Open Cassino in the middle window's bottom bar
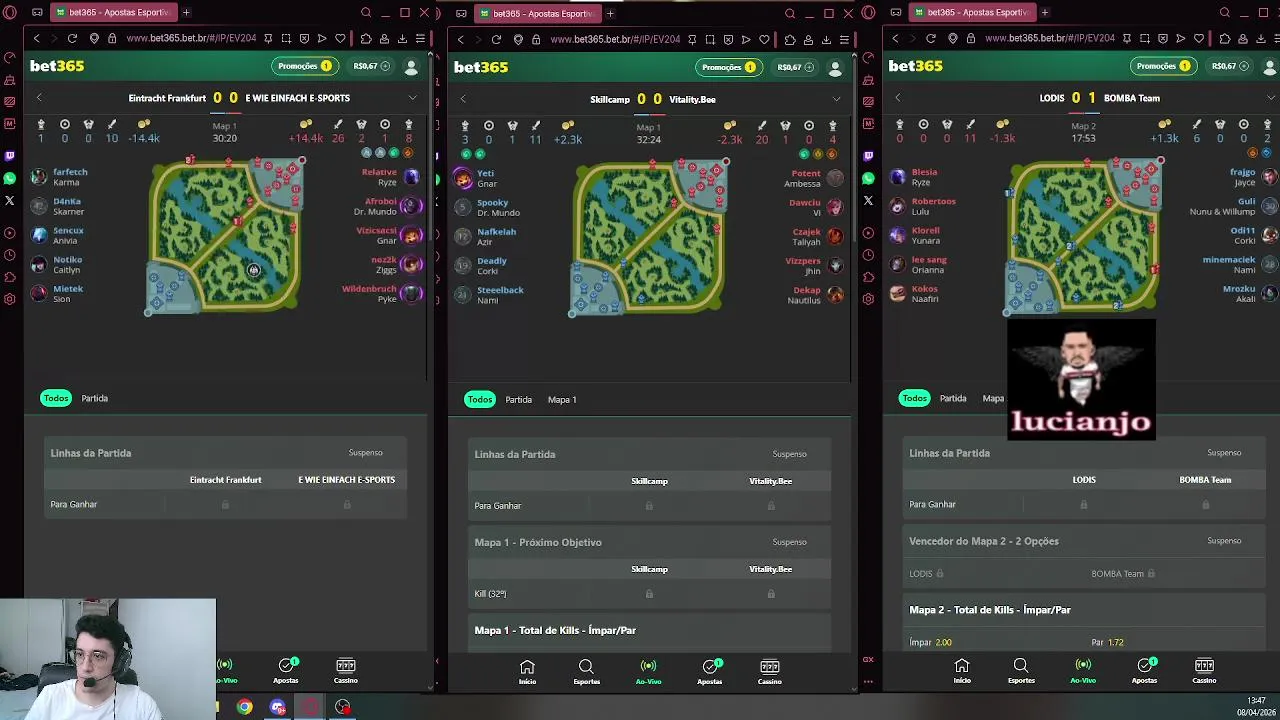Image resolution: width=1280 pixels, height=720 pixels. pyautogui.click(x=769, y=672)
